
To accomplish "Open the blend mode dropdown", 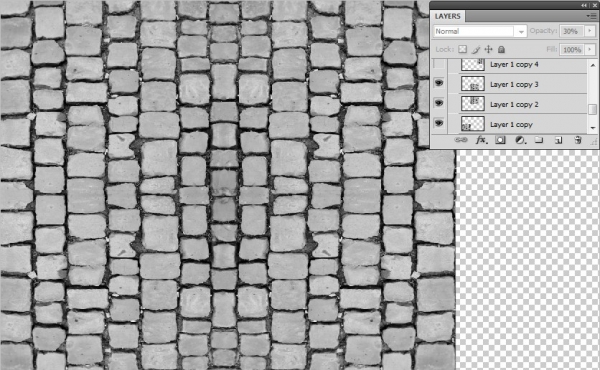I will 480,31.
